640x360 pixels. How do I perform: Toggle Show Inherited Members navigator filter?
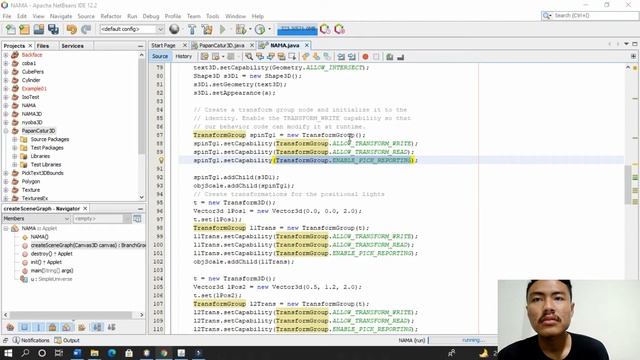[10, 327]
